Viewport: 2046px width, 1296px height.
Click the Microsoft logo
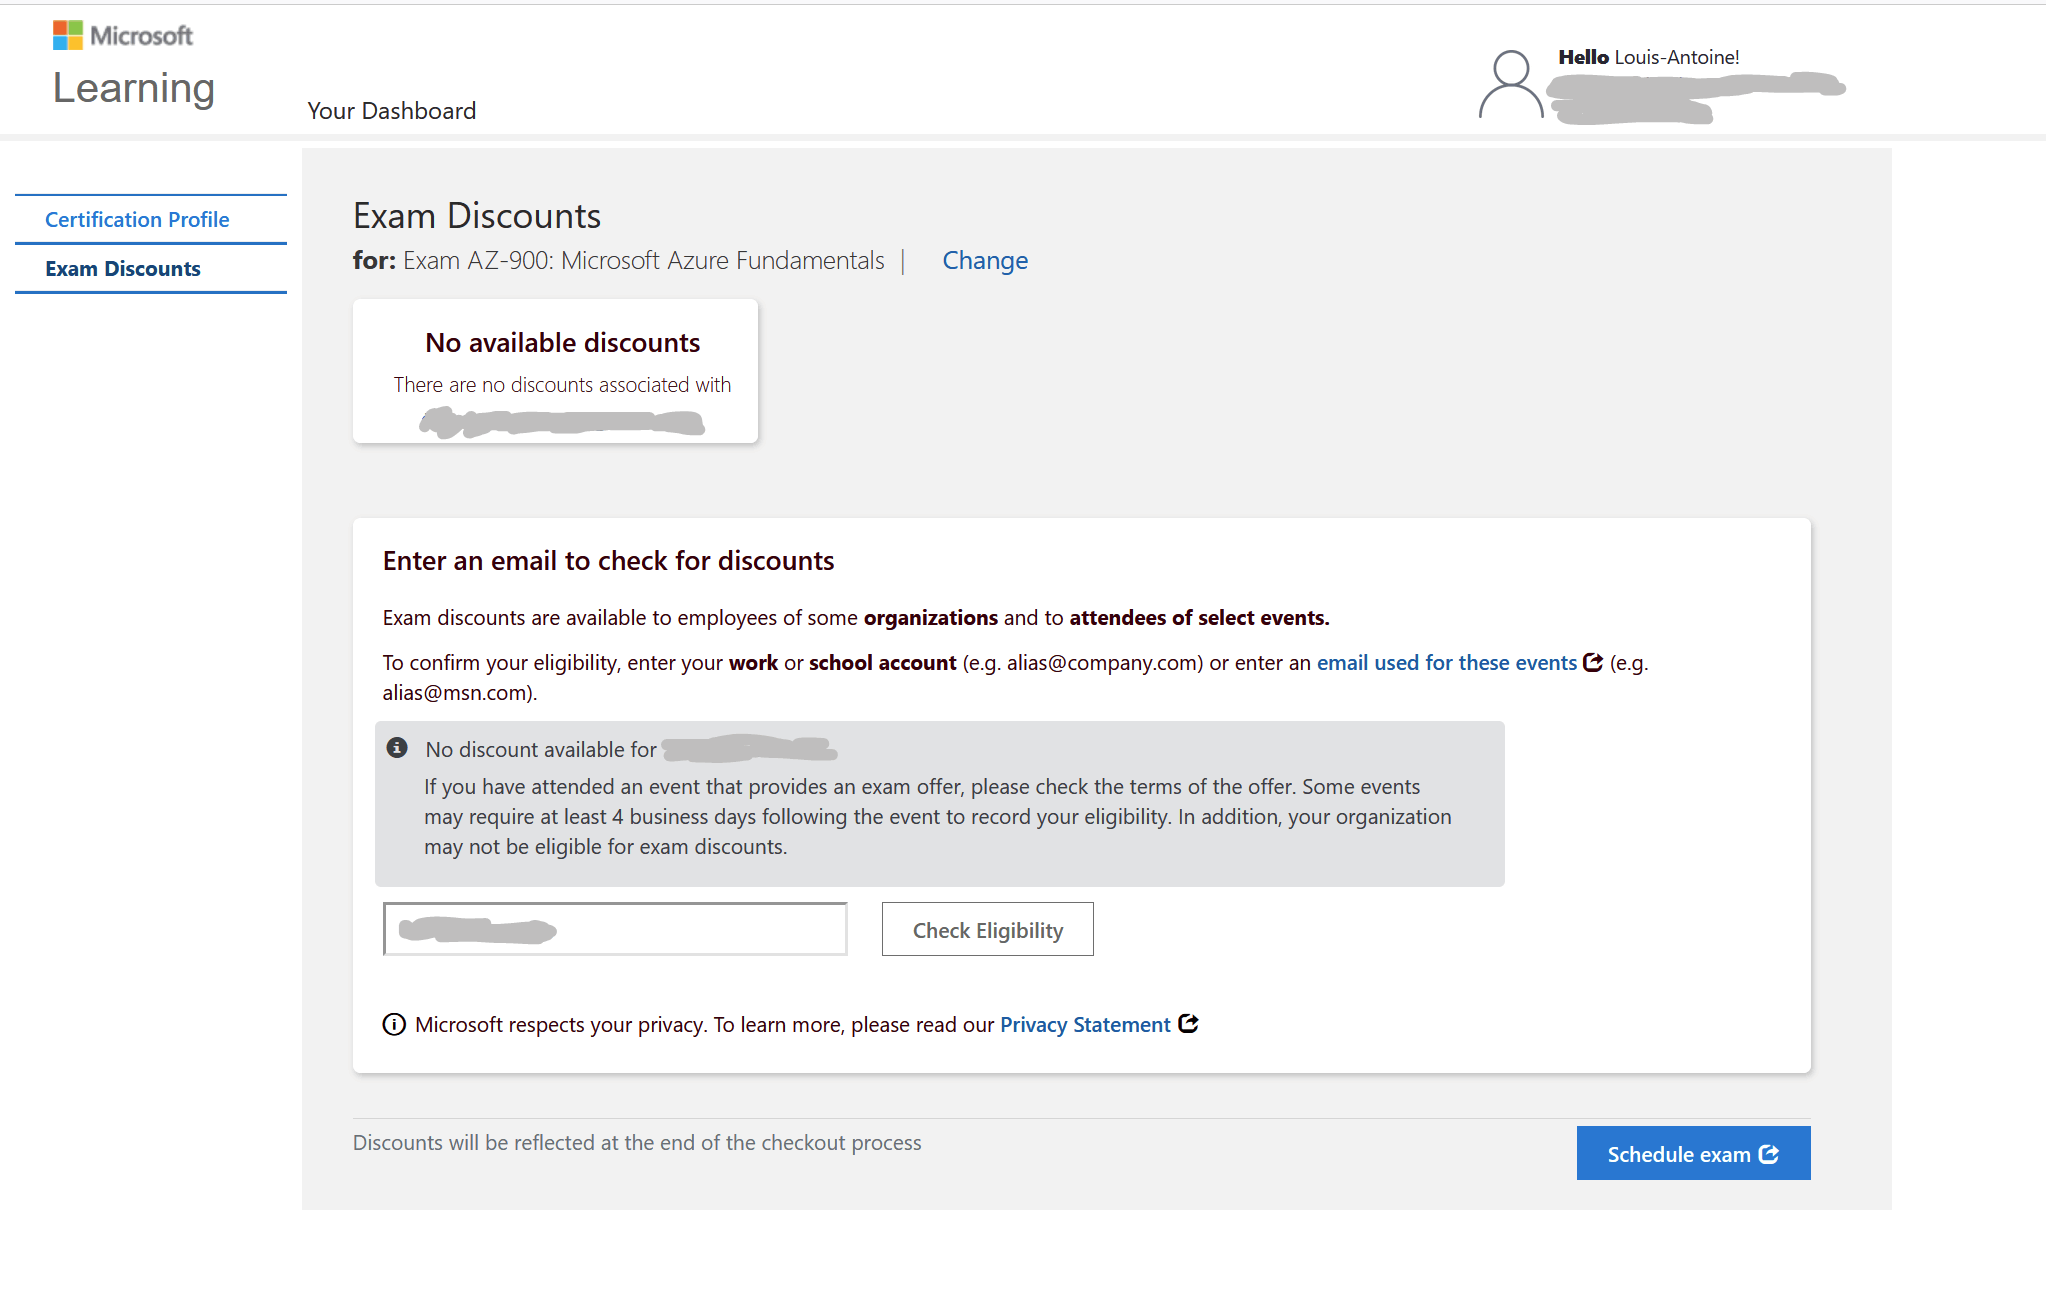122,36
